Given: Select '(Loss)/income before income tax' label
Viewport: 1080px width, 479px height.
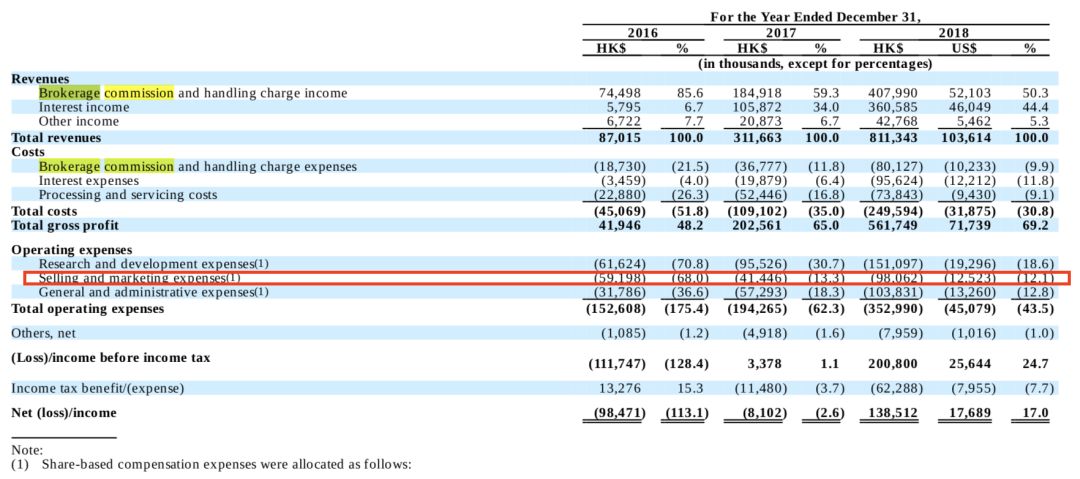Looking at the screenshot, I should pos(111,358).
